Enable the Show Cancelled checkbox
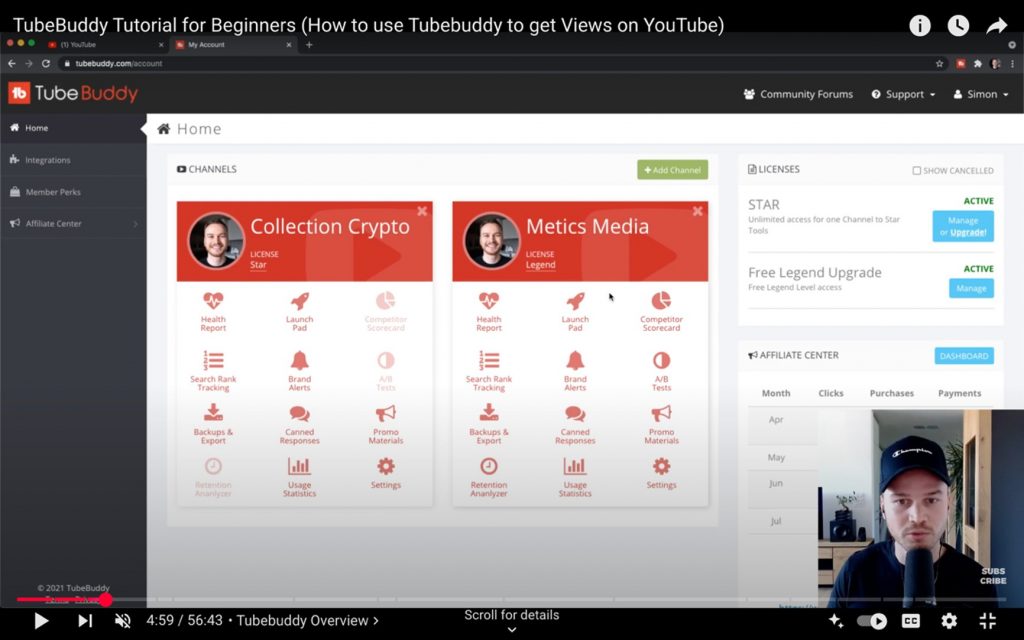This screenshot has width=1024, height=640. tap(917, 171)
